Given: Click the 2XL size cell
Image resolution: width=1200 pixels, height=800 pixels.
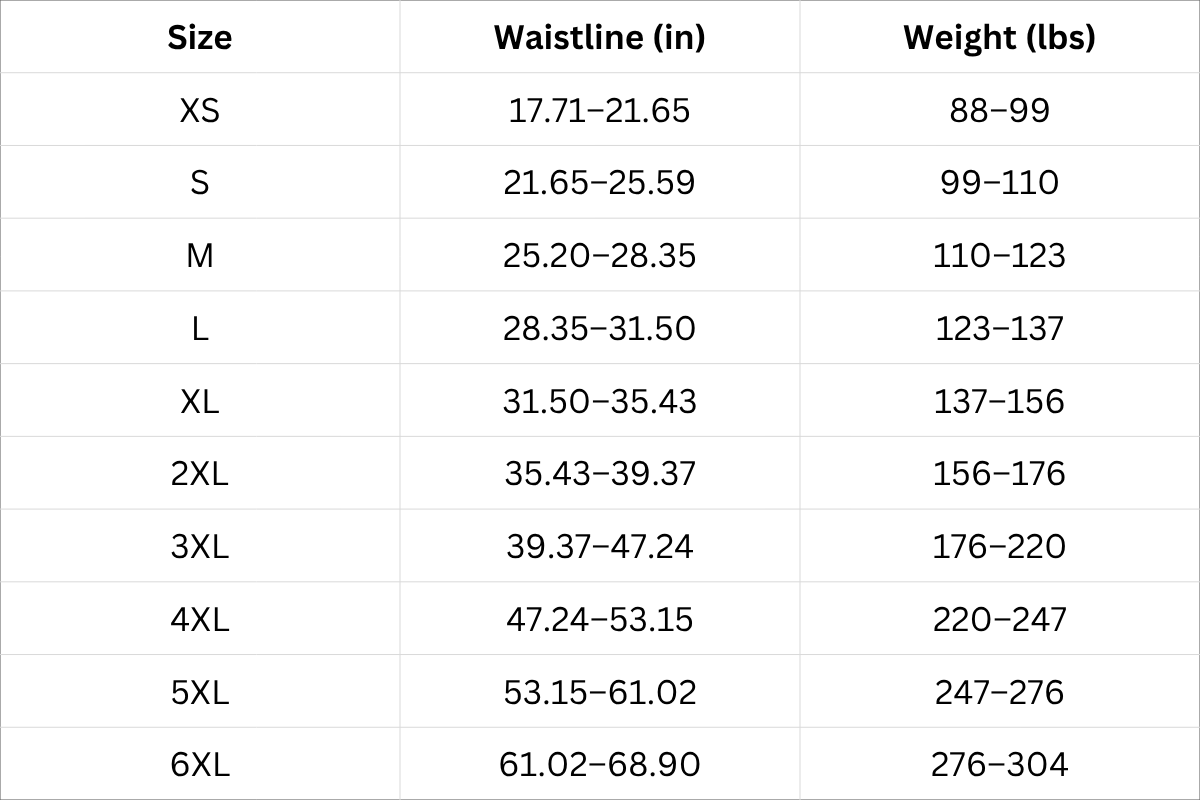Looking at the screenshot, I should pyautogui.click(x=200, y=474).
